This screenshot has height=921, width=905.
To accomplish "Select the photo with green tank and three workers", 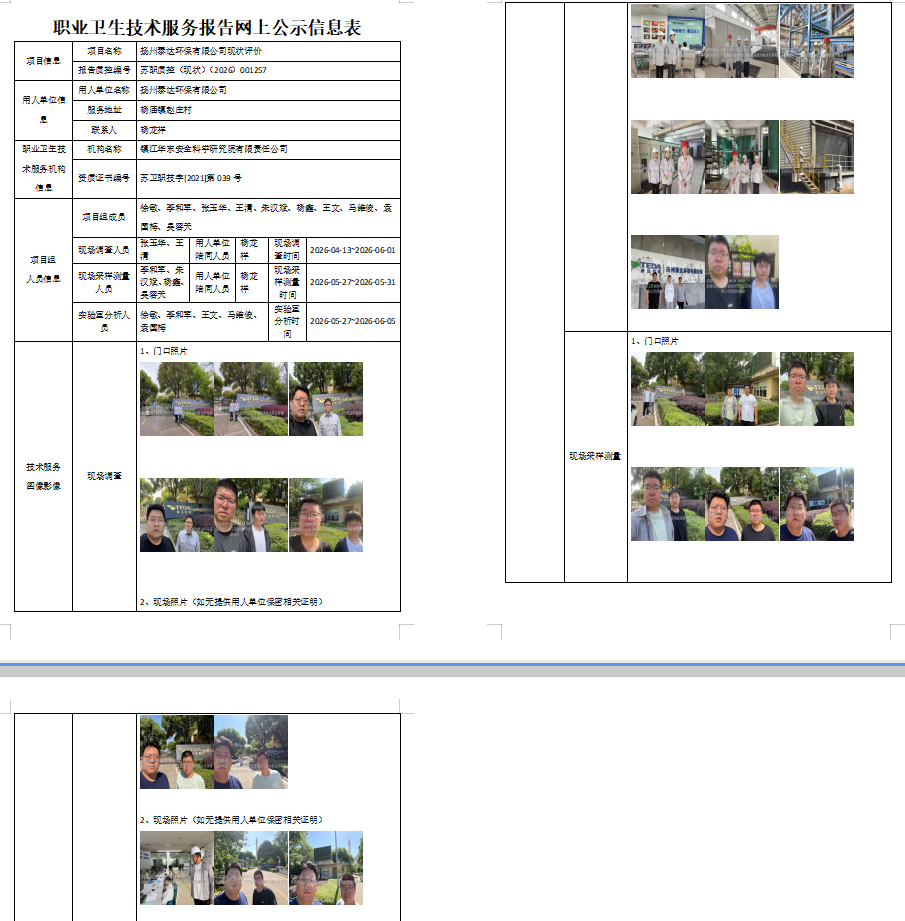I will [742, 157].
